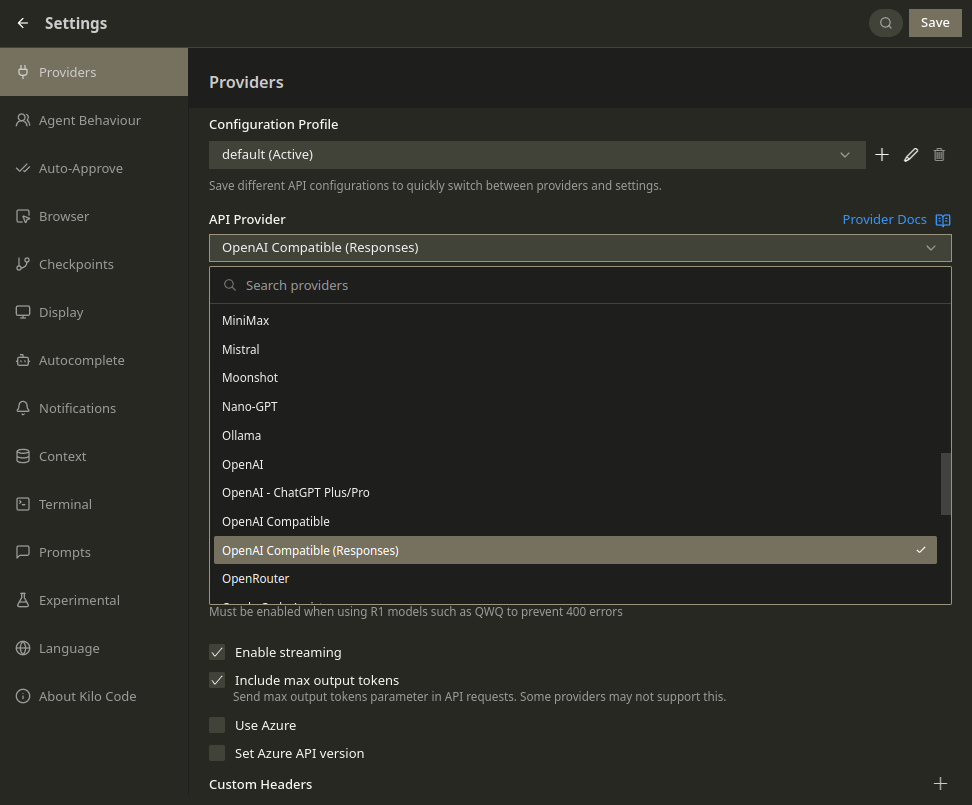The width and height of the screenshot is (972, 805).
Task: Select the Prompts chat bubble icon
Action: 23,552
